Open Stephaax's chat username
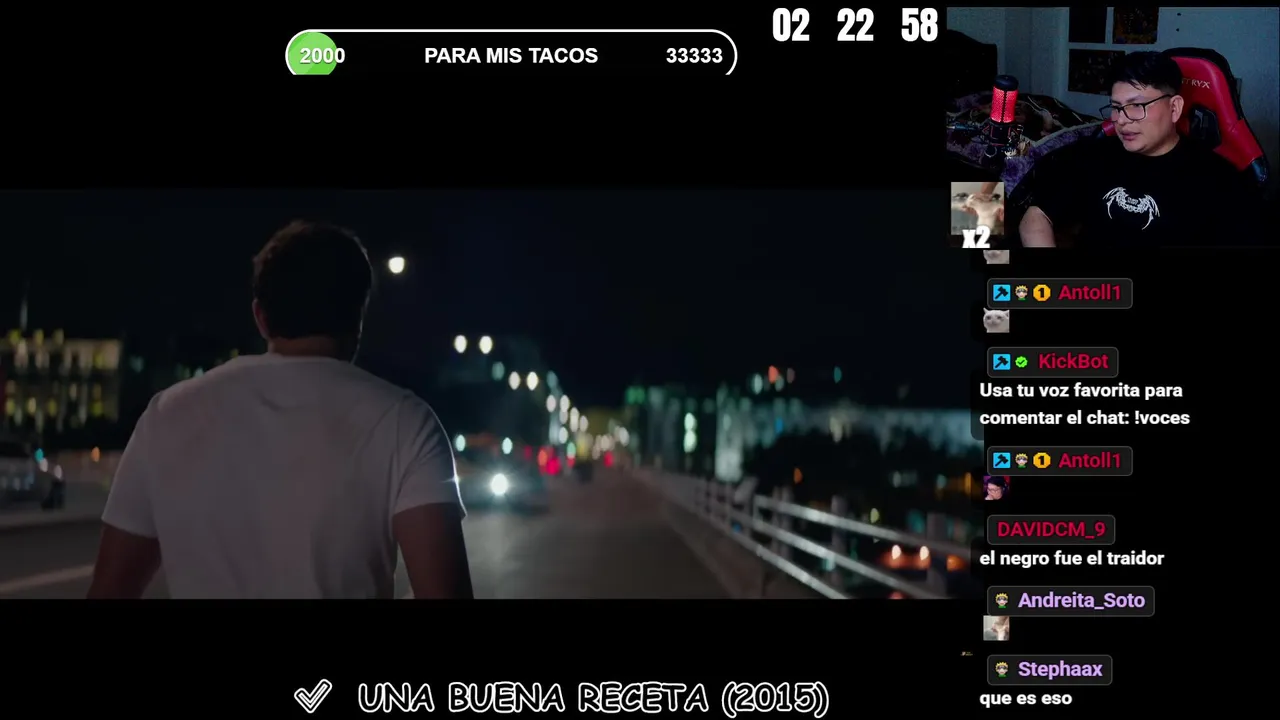1280x720 pixels. pos(1060,669)
